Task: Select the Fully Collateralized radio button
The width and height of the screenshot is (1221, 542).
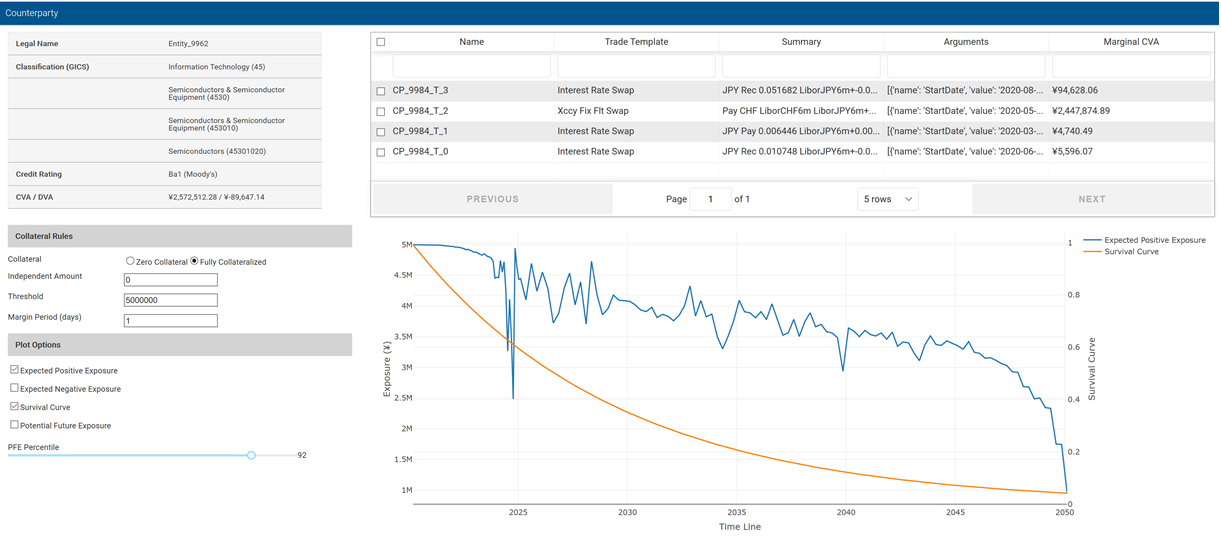Action: [x=194, y=261]
